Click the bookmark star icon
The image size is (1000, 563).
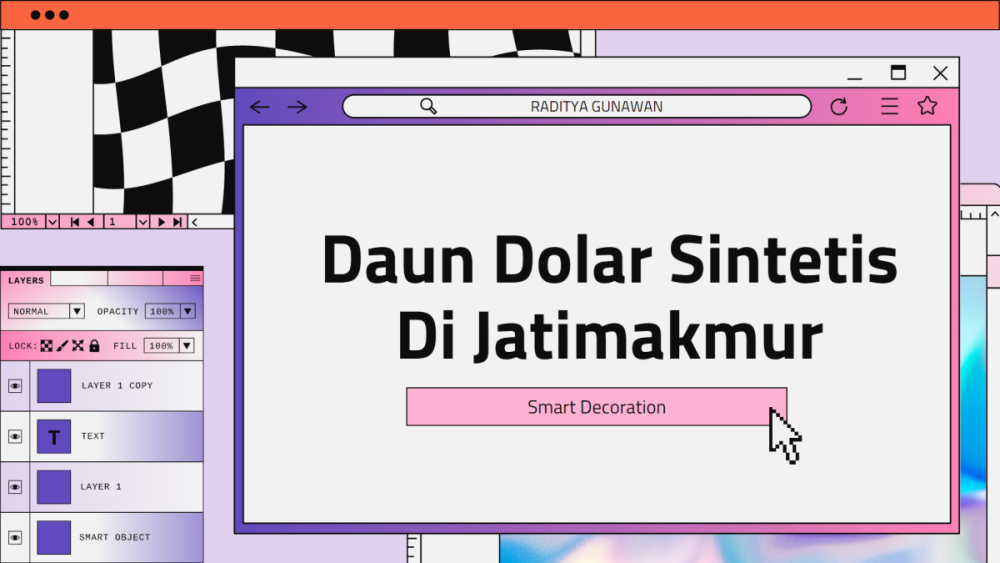pos(927,105)
